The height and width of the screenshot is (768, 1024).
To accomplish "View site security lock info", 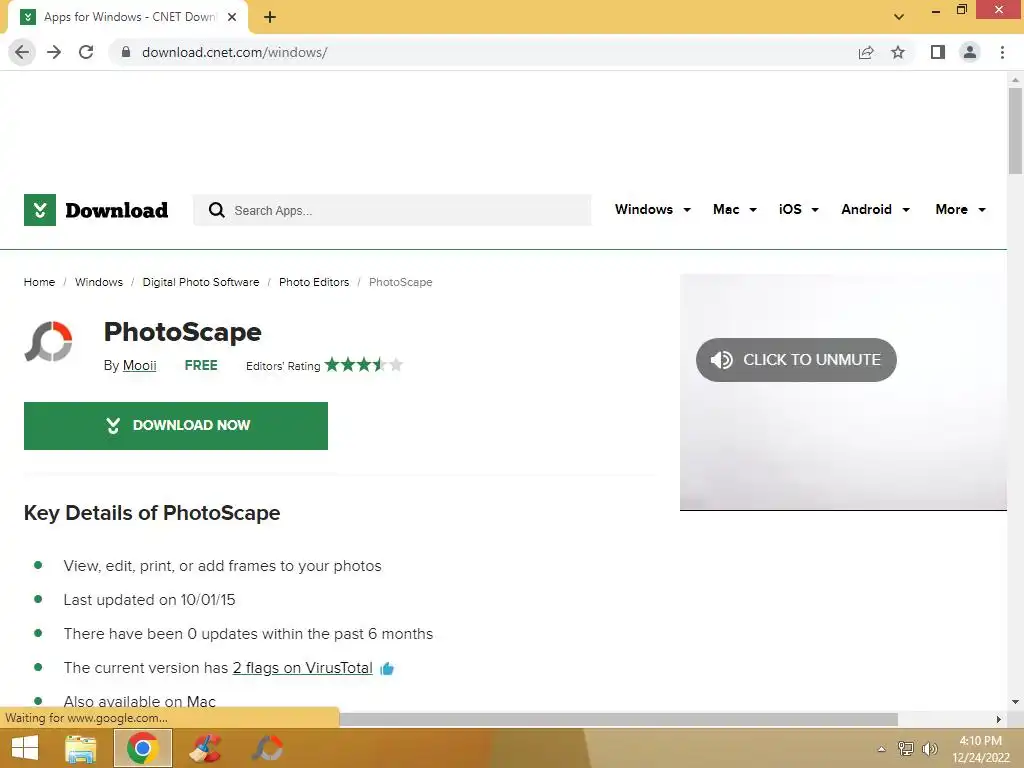I will 126,52.
